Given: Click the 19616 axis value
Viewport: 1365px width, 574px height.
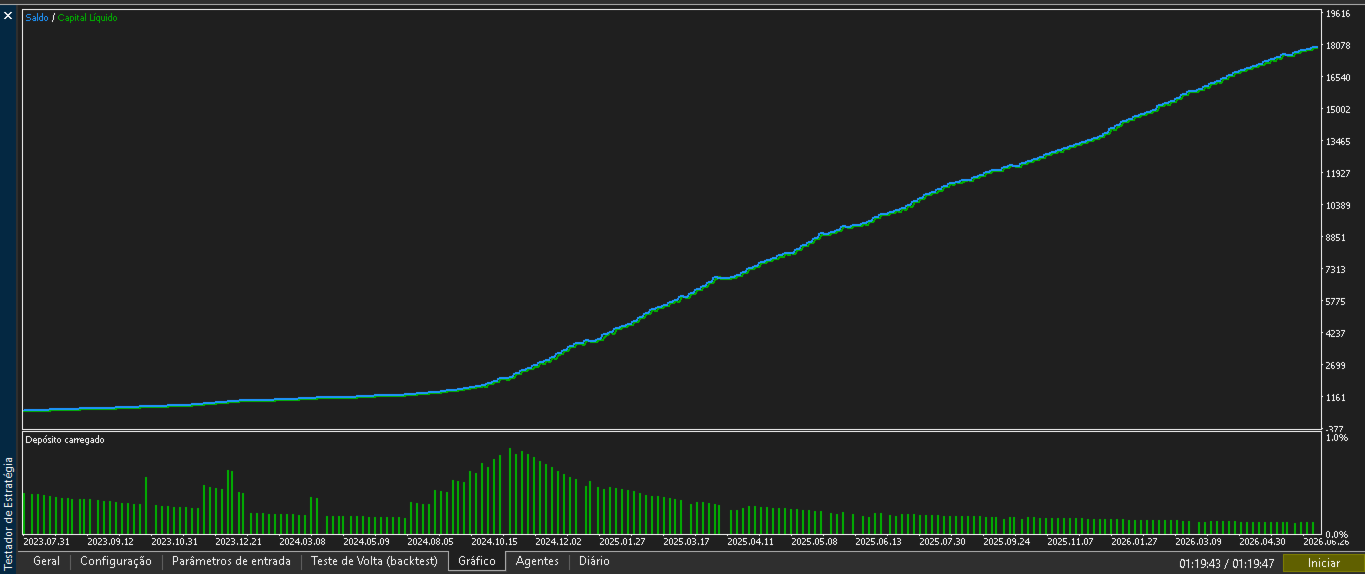Looking at the screenshot, I should click(x=1339, y=14).
